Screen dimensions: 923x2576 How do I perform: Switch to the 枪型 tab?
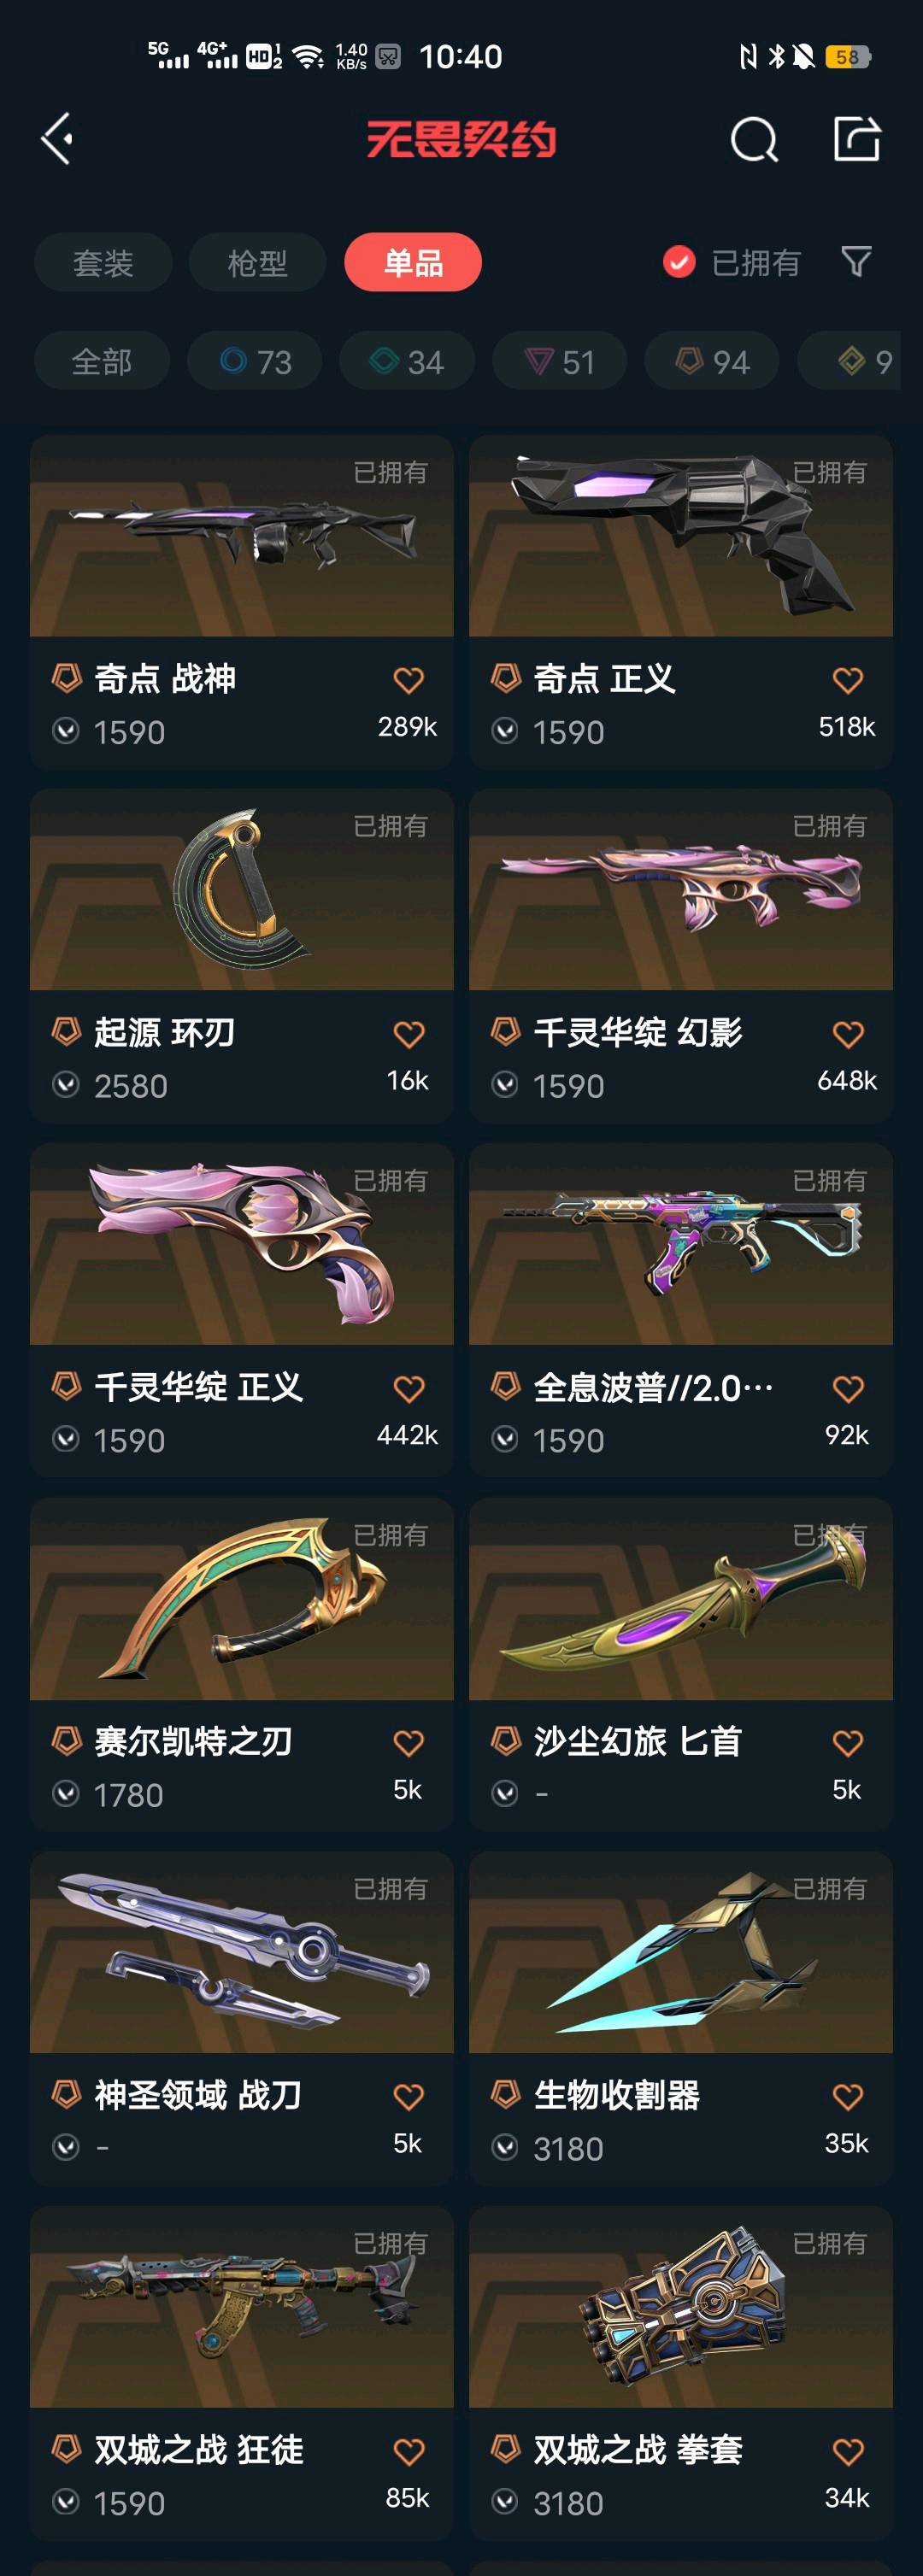pos(257,262)
